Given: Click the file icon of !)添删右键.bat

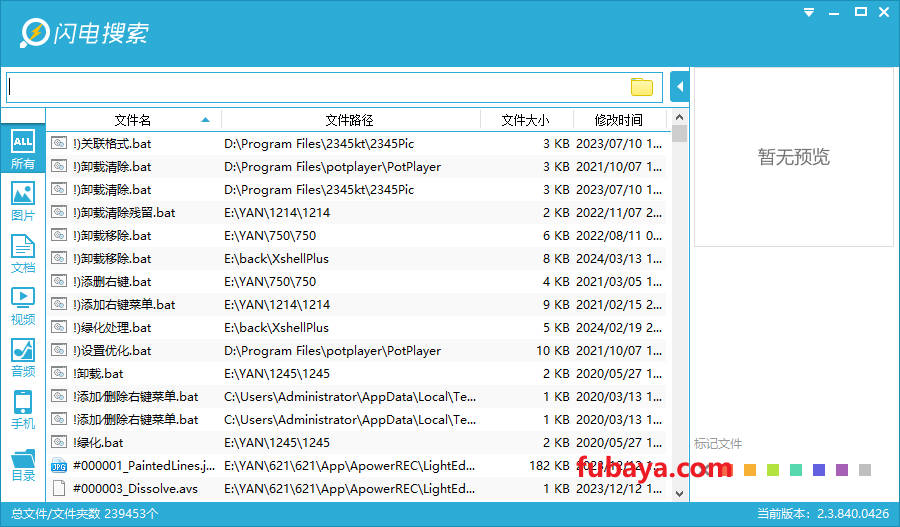Looking at the screenshot, I should click(59, 281).
